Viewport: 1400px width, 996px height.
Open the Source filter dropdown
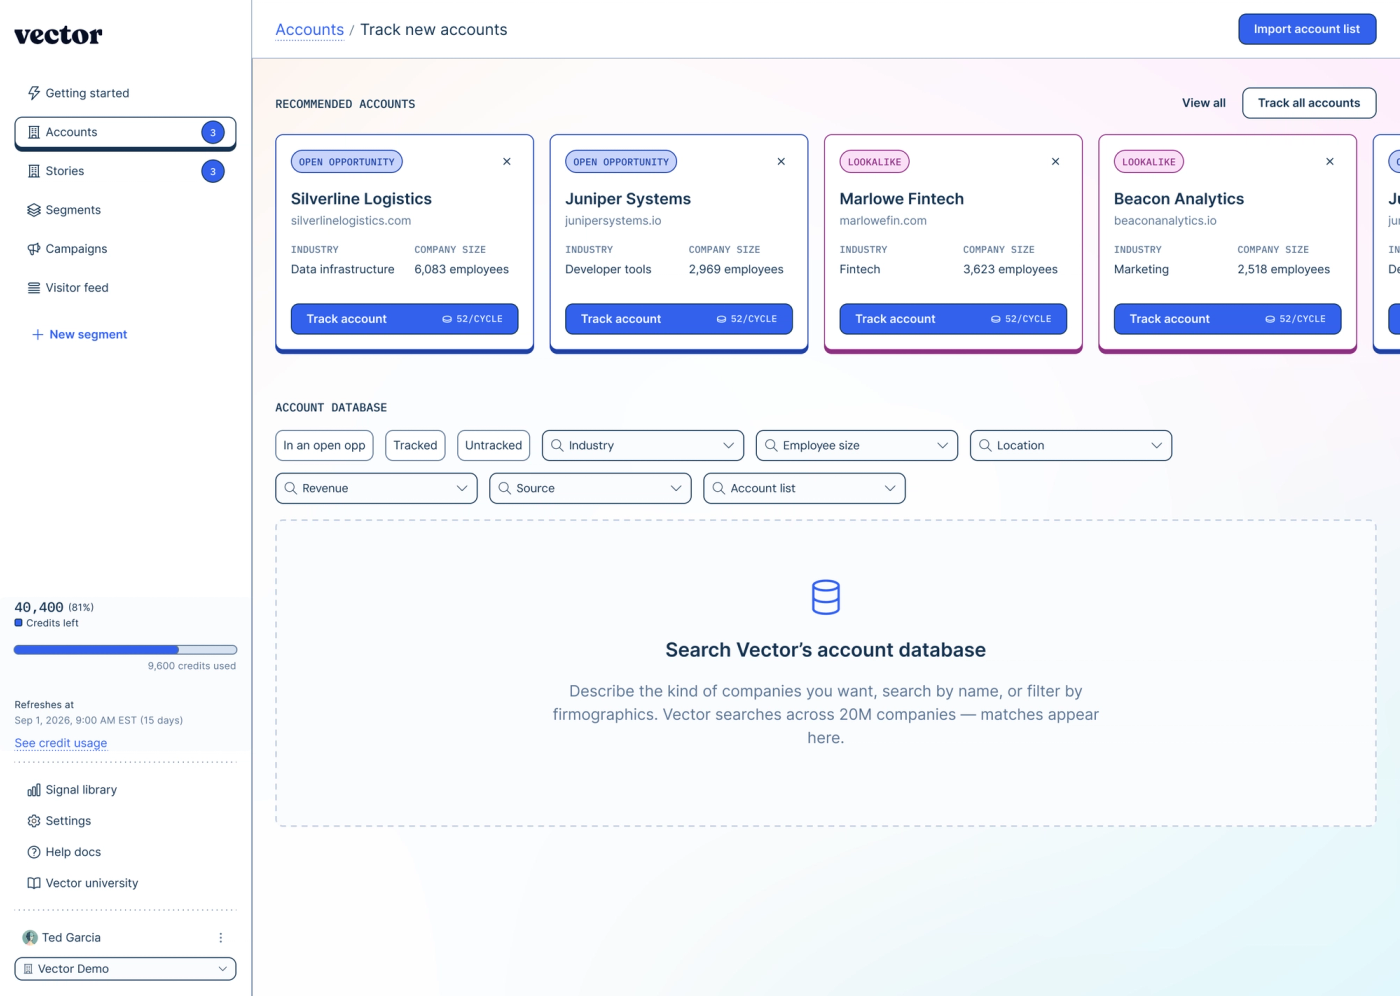590,488
